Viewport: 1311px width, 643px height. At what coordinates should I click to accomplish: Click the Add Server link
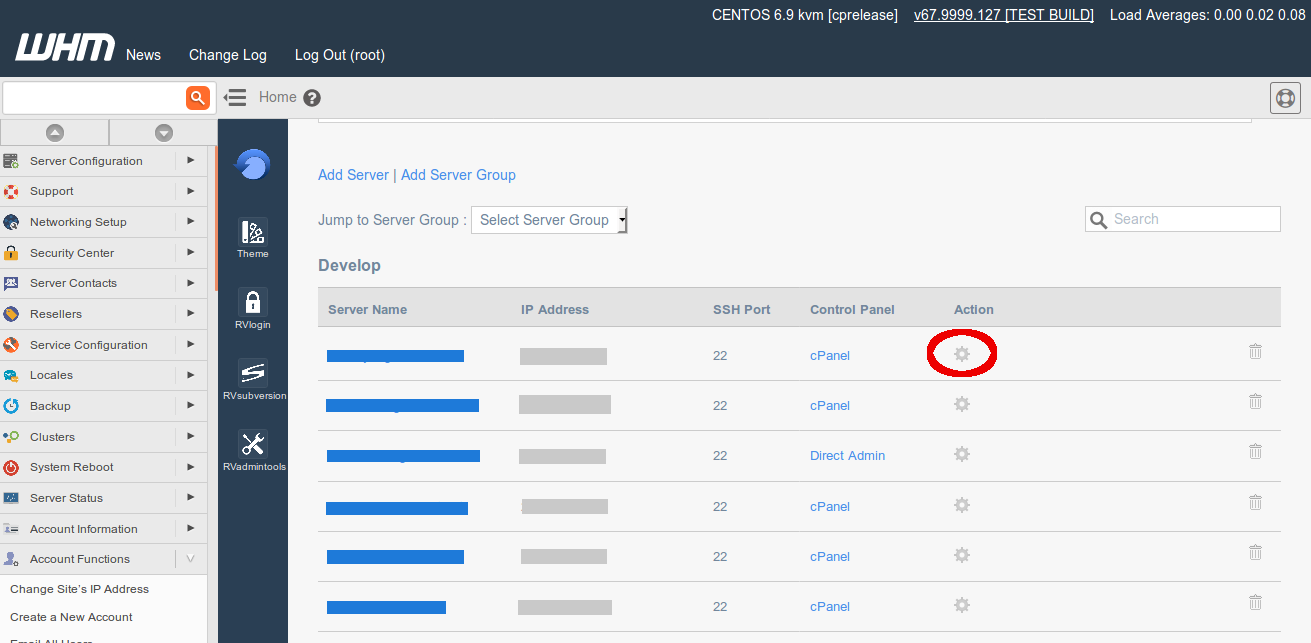coord(353,175)
